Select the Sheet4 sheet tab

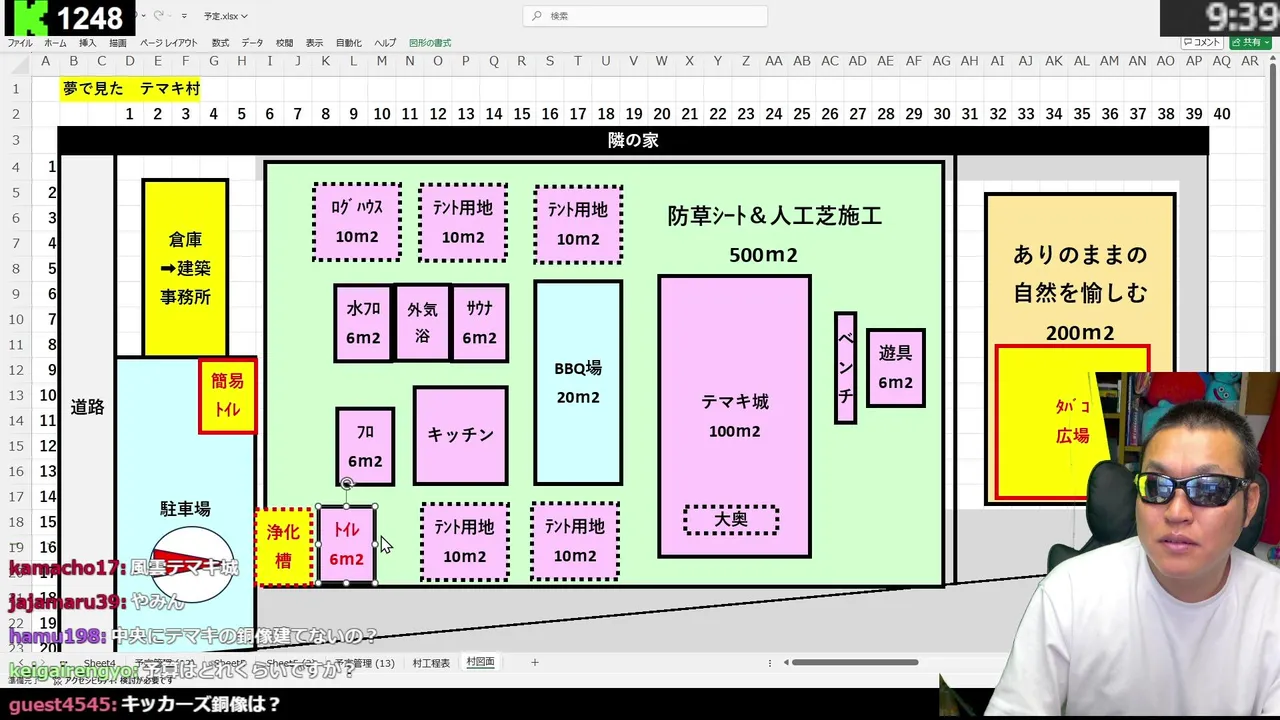[99, 663]
